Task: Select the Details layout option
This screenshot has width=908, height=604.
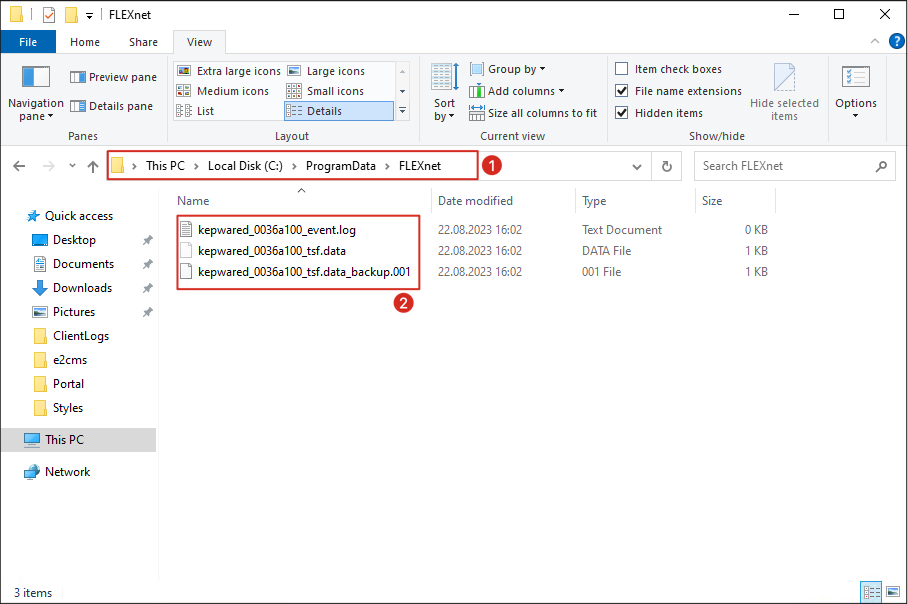Action: (x=339, y=111)
